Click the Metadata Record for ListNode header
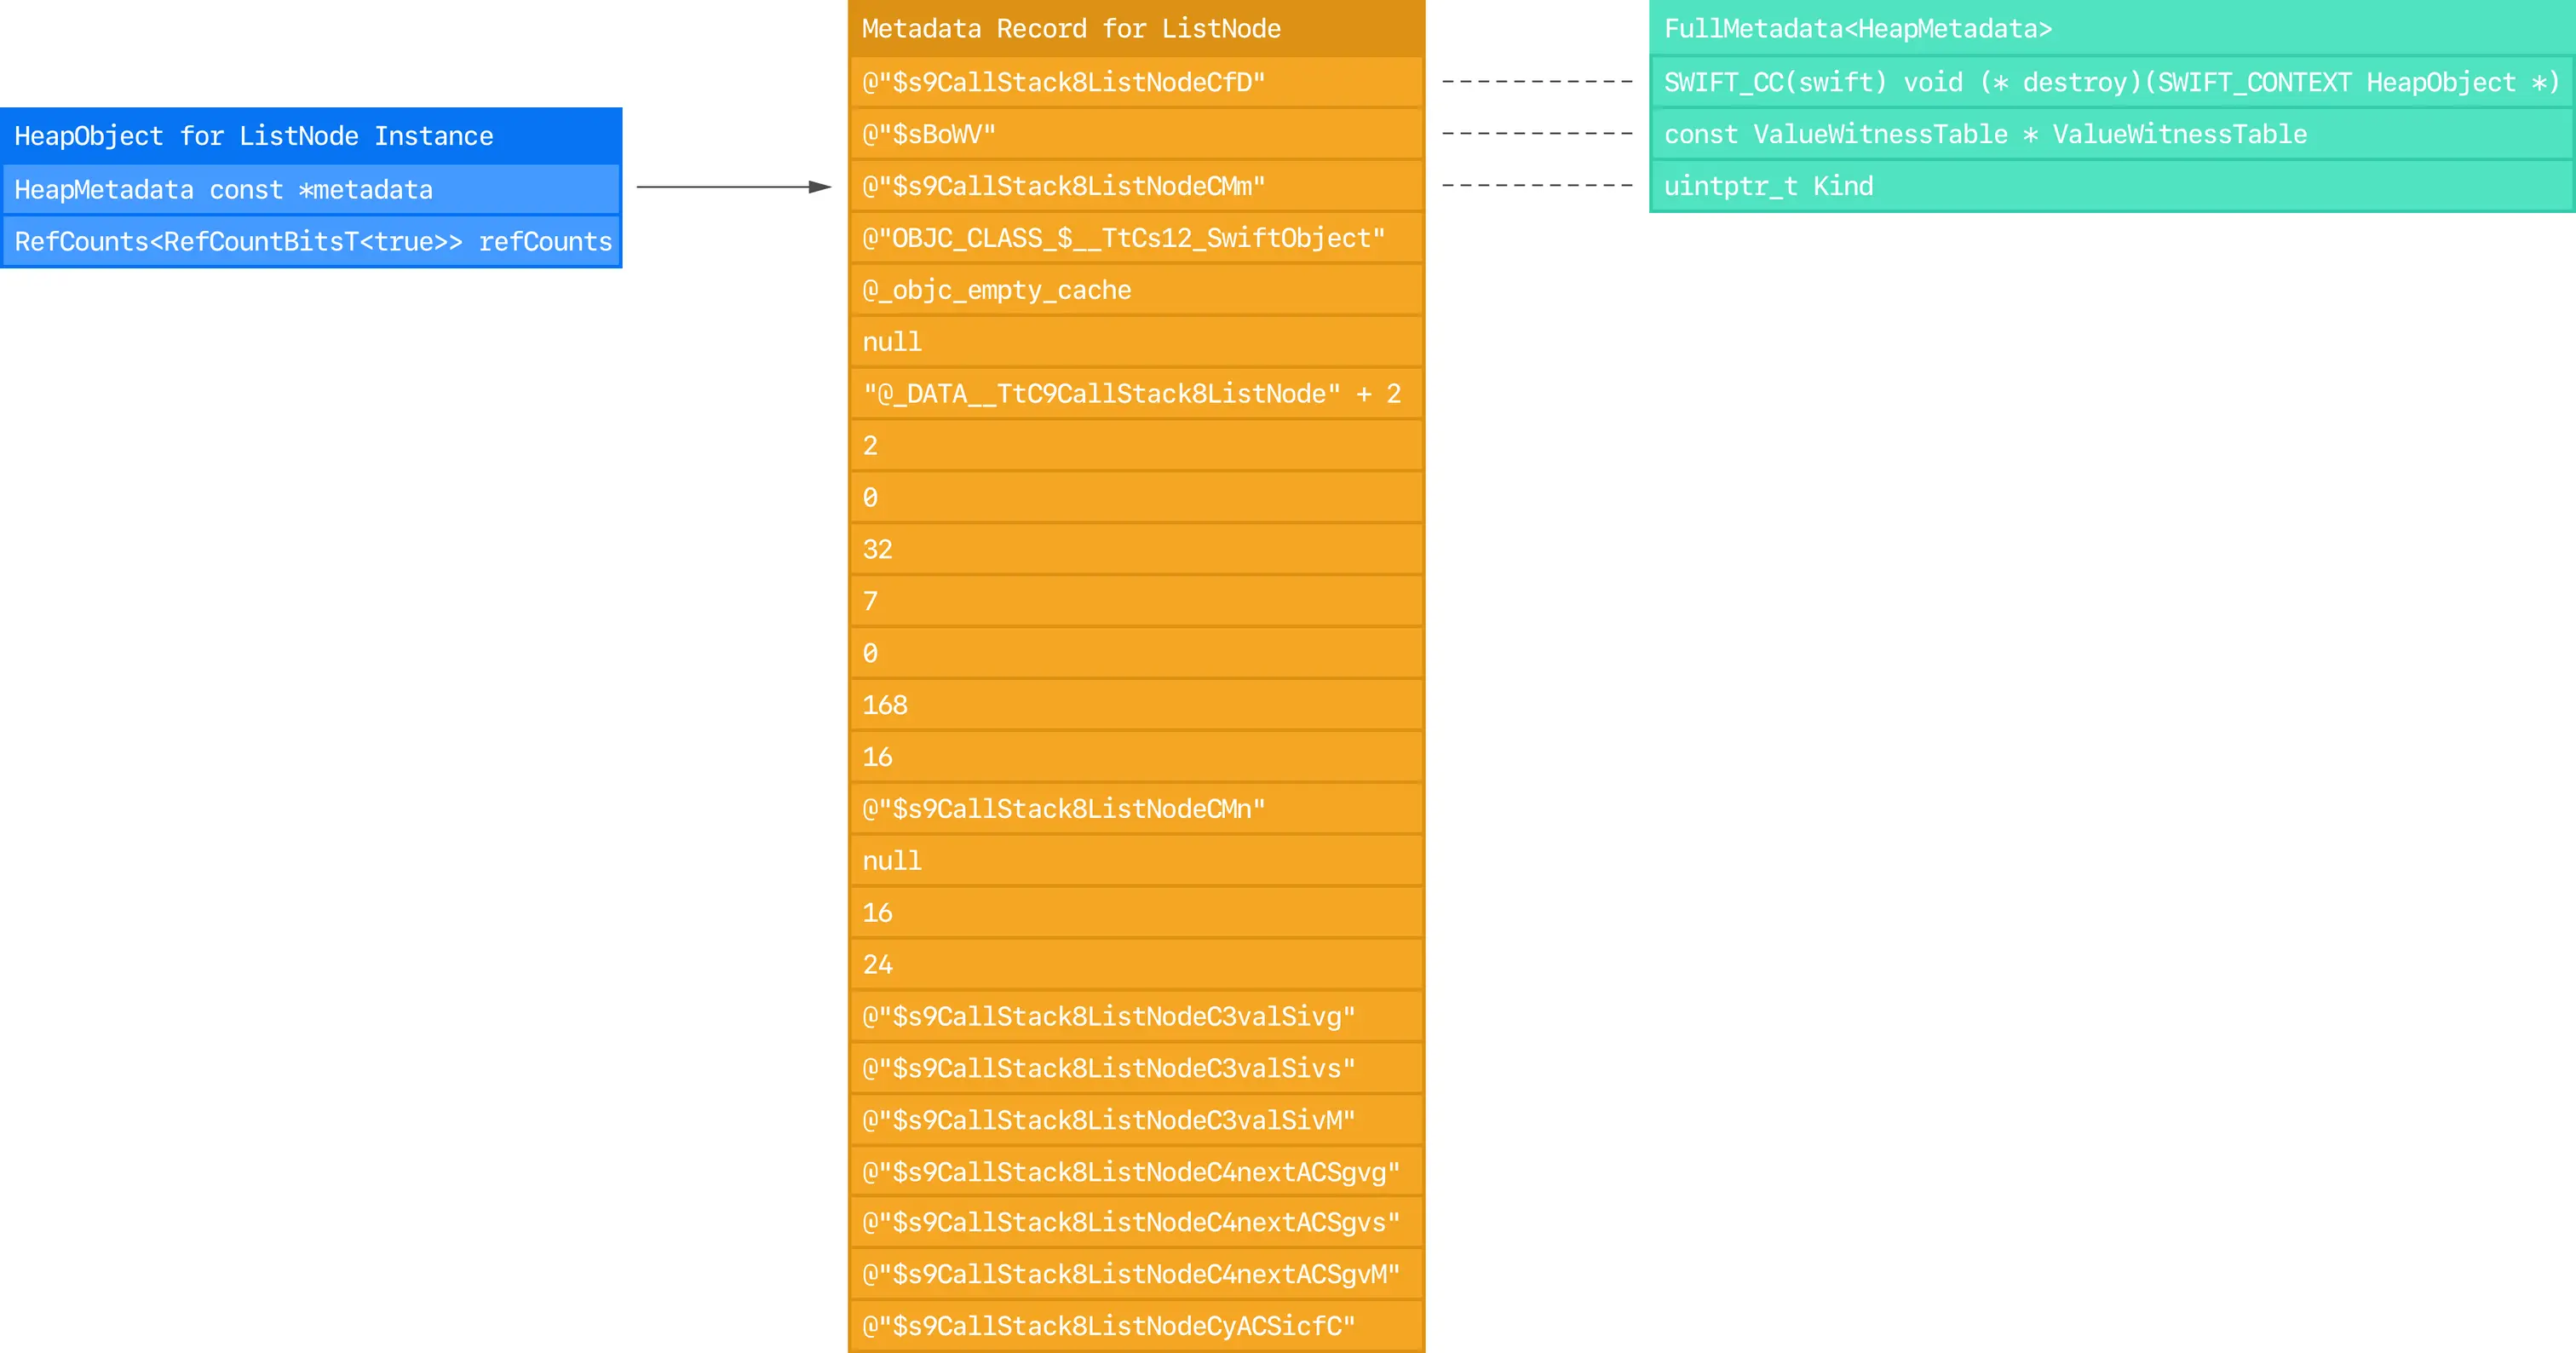The image size is (2576, 1353). 1136,28
